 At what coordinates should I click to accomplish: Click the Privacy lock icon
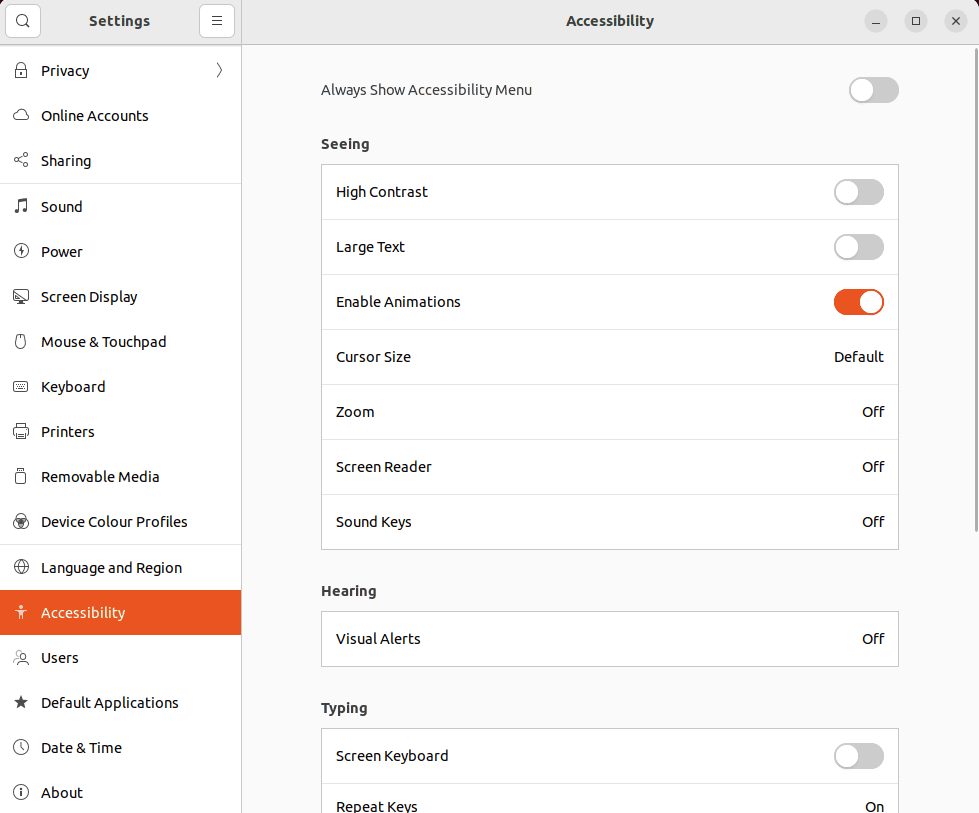(x=21, y=70)
